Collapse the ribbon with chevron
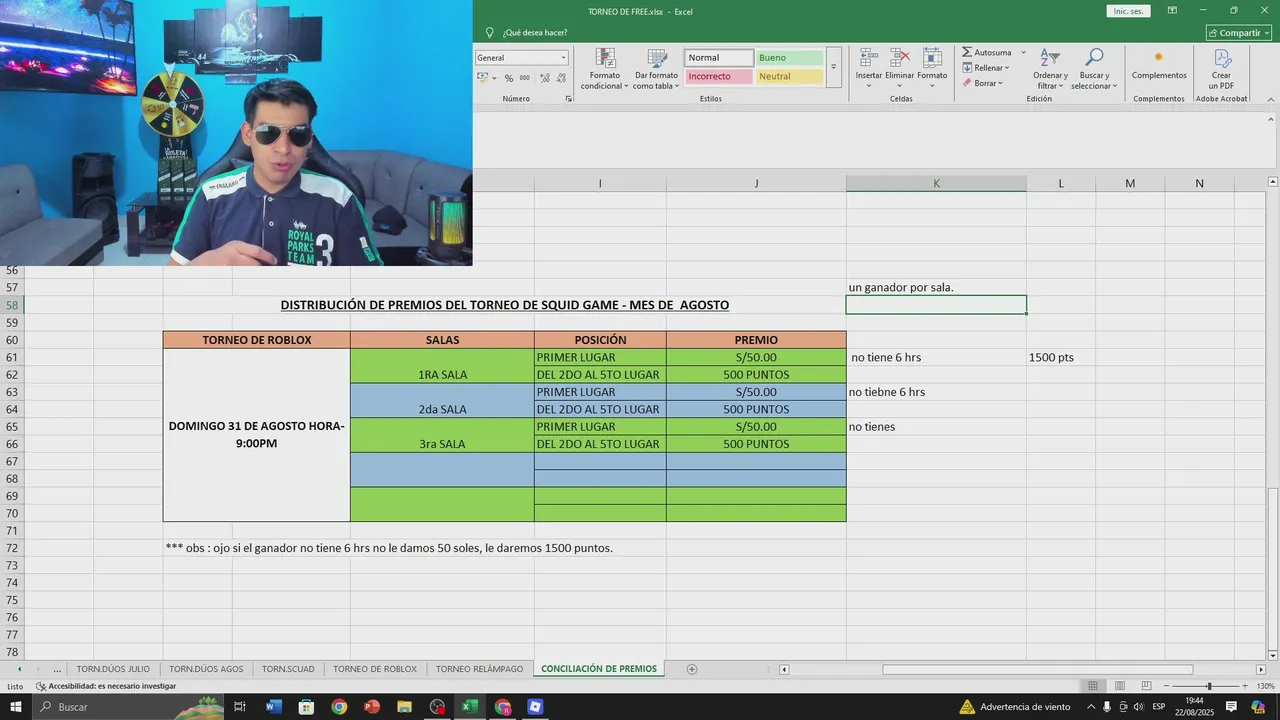 click(x=1270, y=99)
